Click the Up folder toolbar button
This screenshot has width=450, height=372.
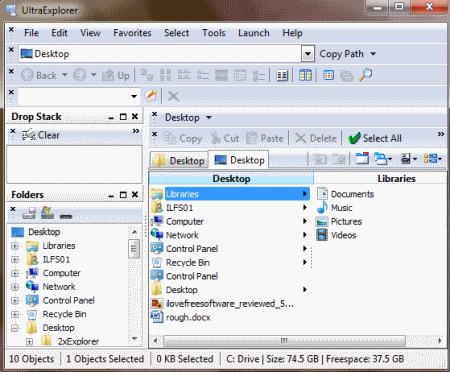click(x=115, y=75)
